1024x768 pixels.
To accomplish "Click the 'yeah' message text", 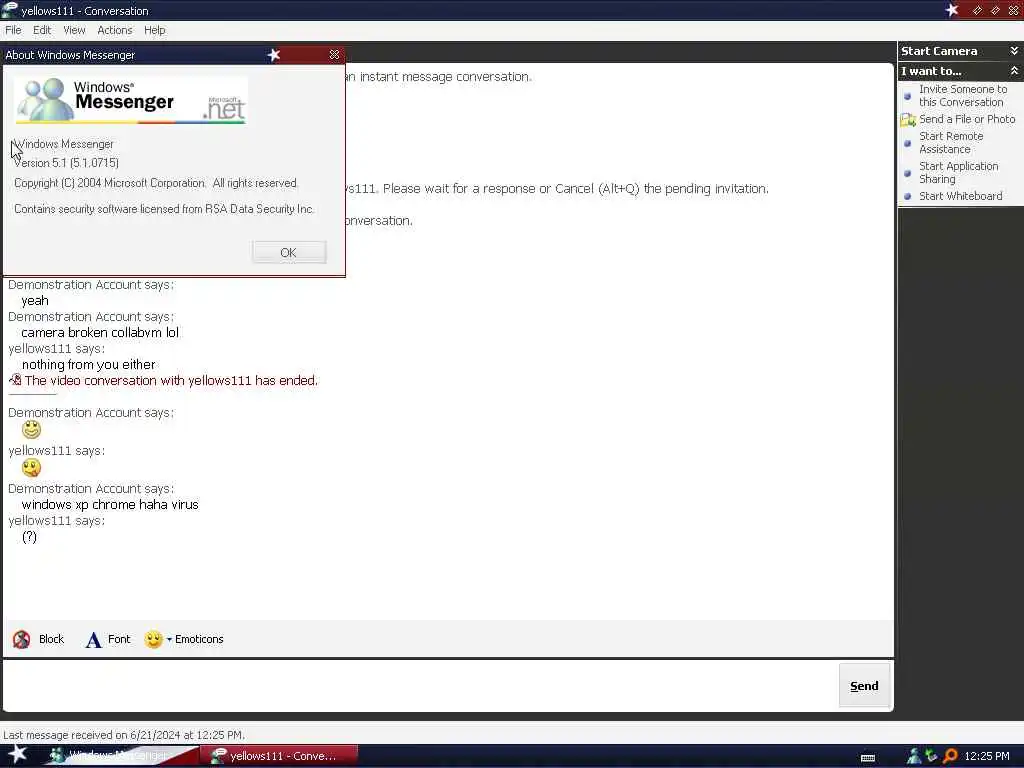I will (x=35, y=300).
